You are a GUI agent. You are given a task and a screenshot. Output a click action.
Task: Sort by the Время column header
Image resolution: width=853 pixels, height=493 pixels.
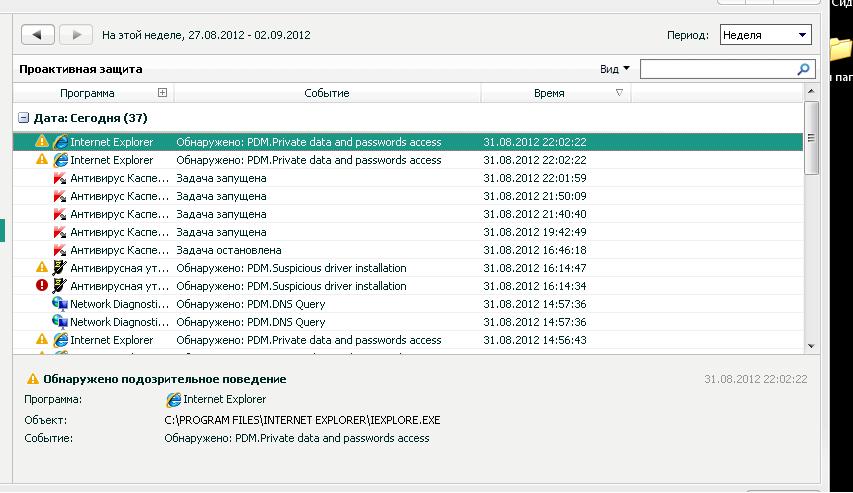(x=549, y=93)
